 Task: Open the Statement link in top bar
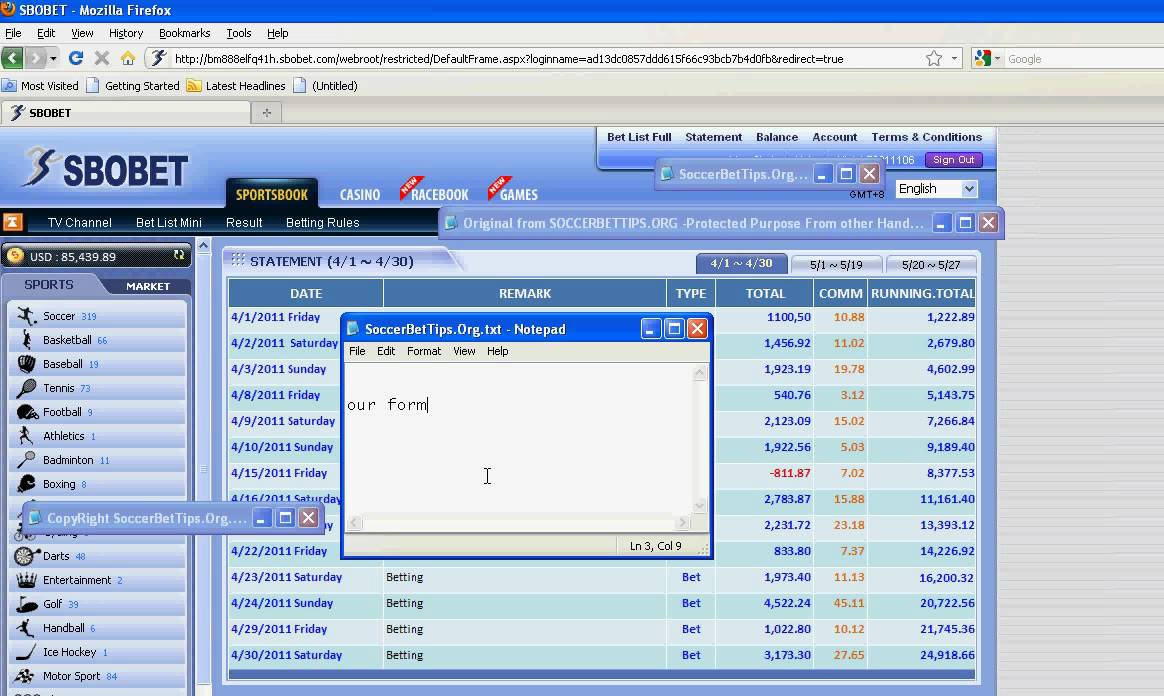pos(713,137)
